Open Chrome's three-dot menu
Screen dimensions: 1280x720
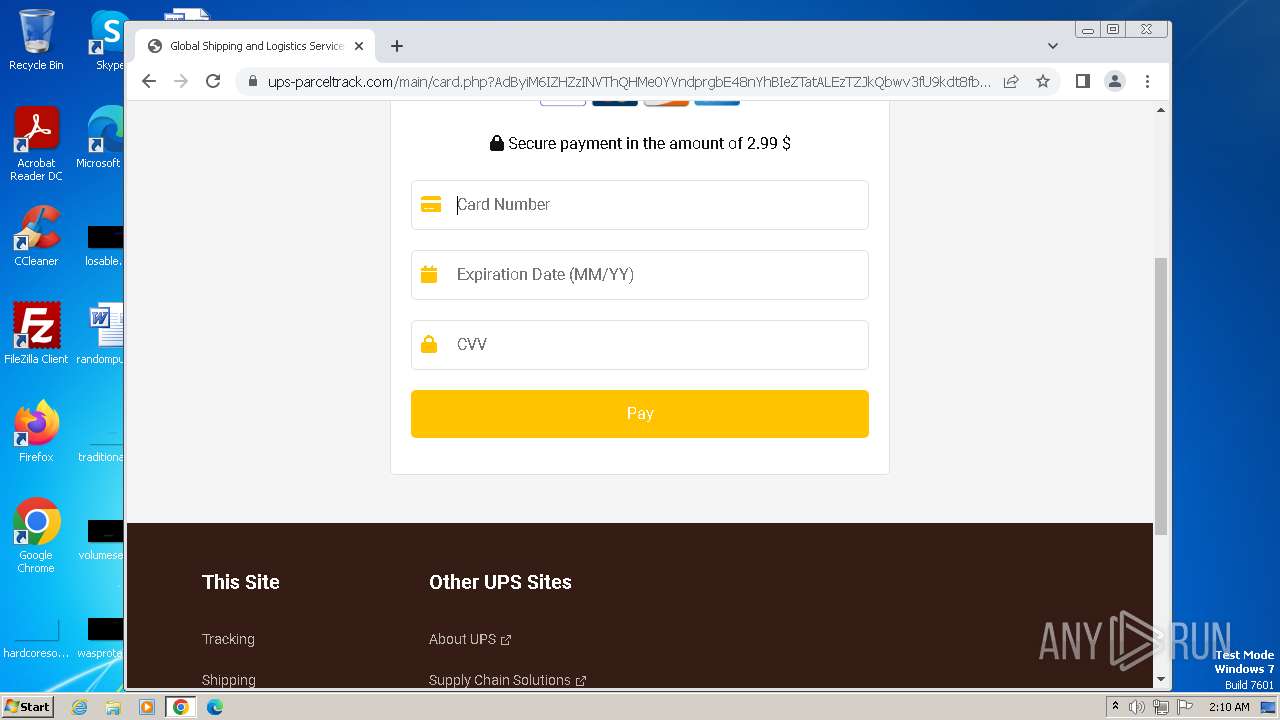[1147, 81]
